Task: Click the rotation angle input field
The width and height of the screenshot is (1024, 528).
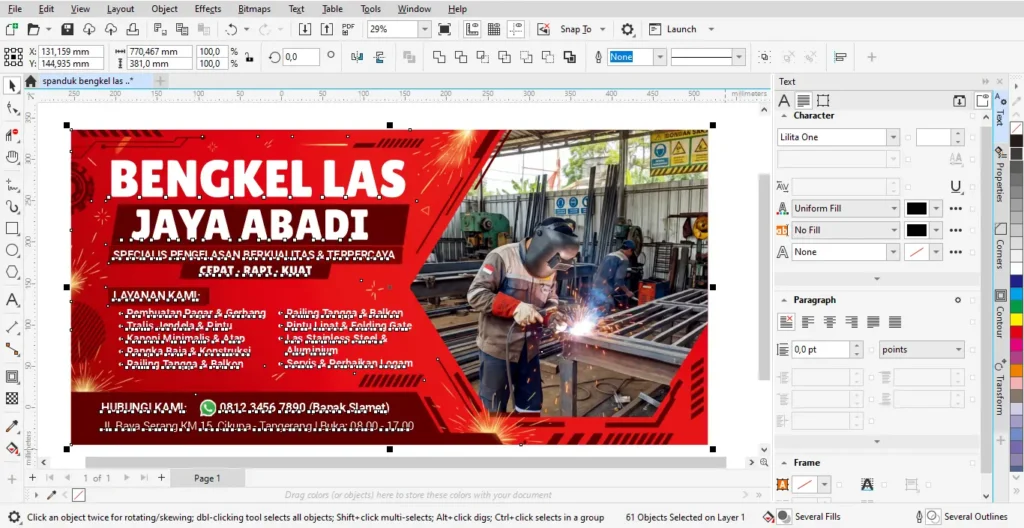Action: tap(301, 57)
